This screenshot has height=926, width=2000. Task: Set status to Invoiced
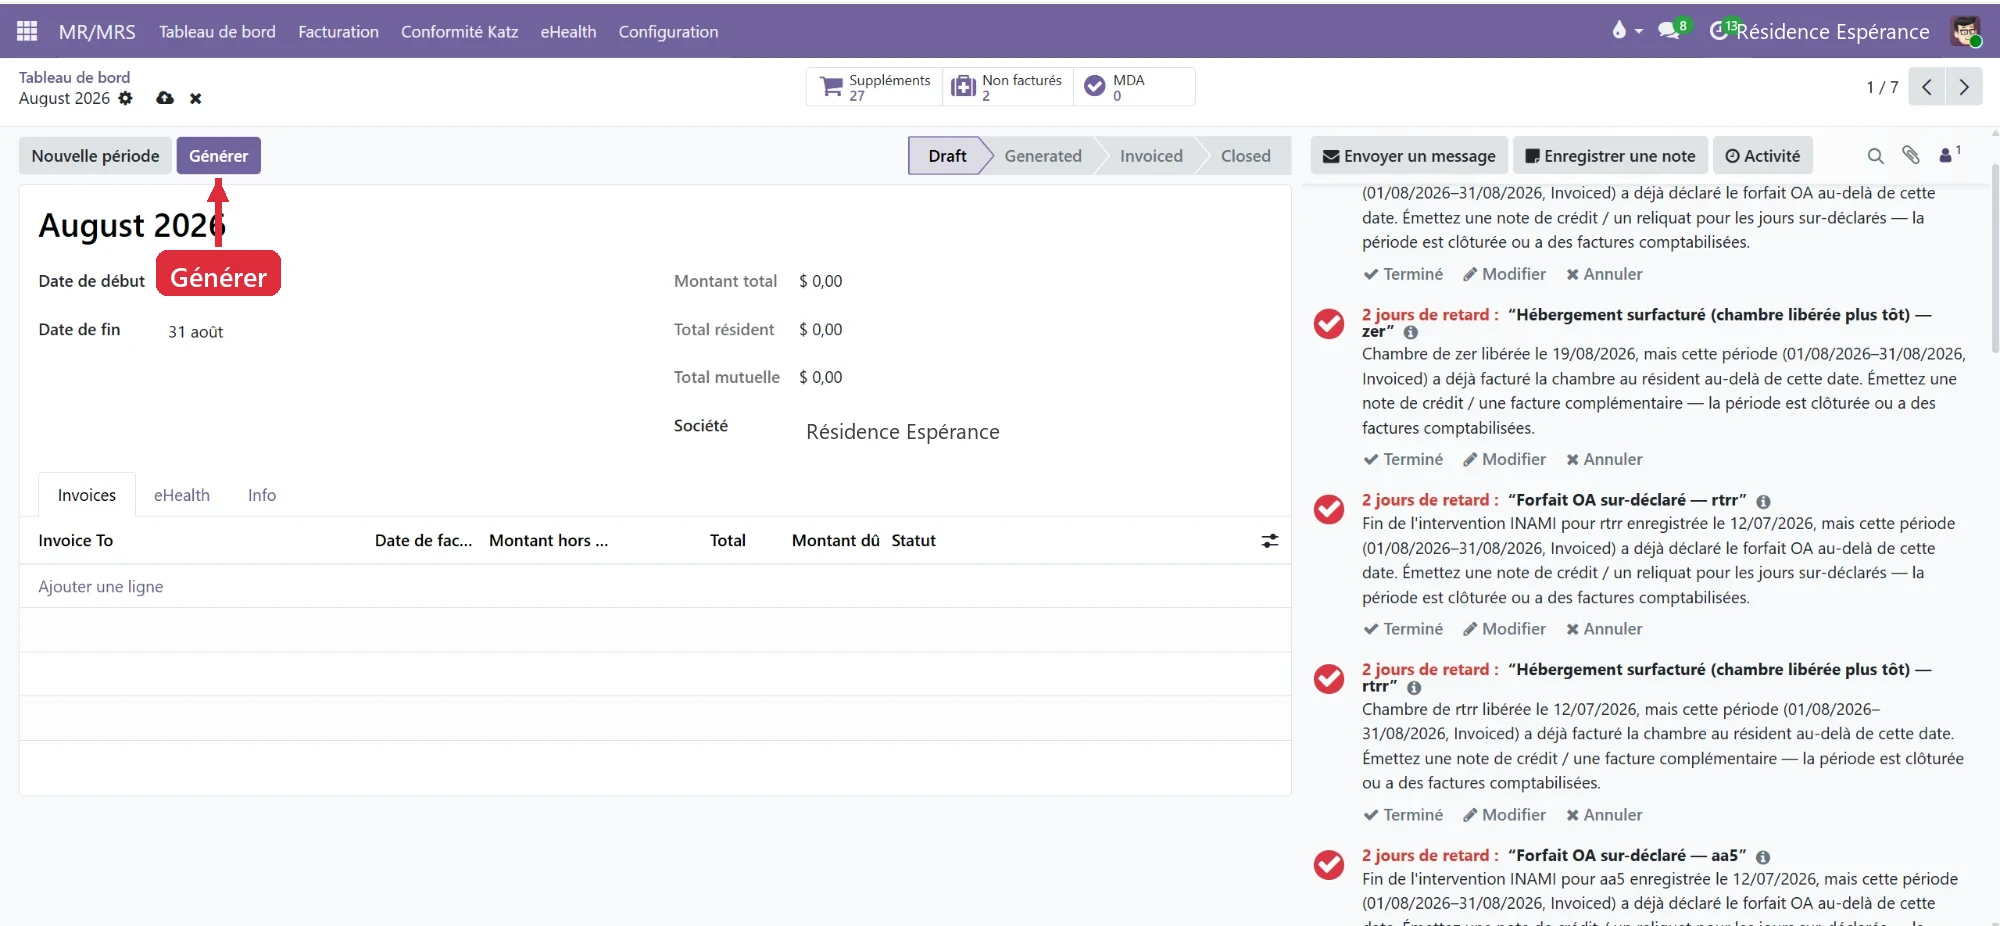tap(1151, 156)
